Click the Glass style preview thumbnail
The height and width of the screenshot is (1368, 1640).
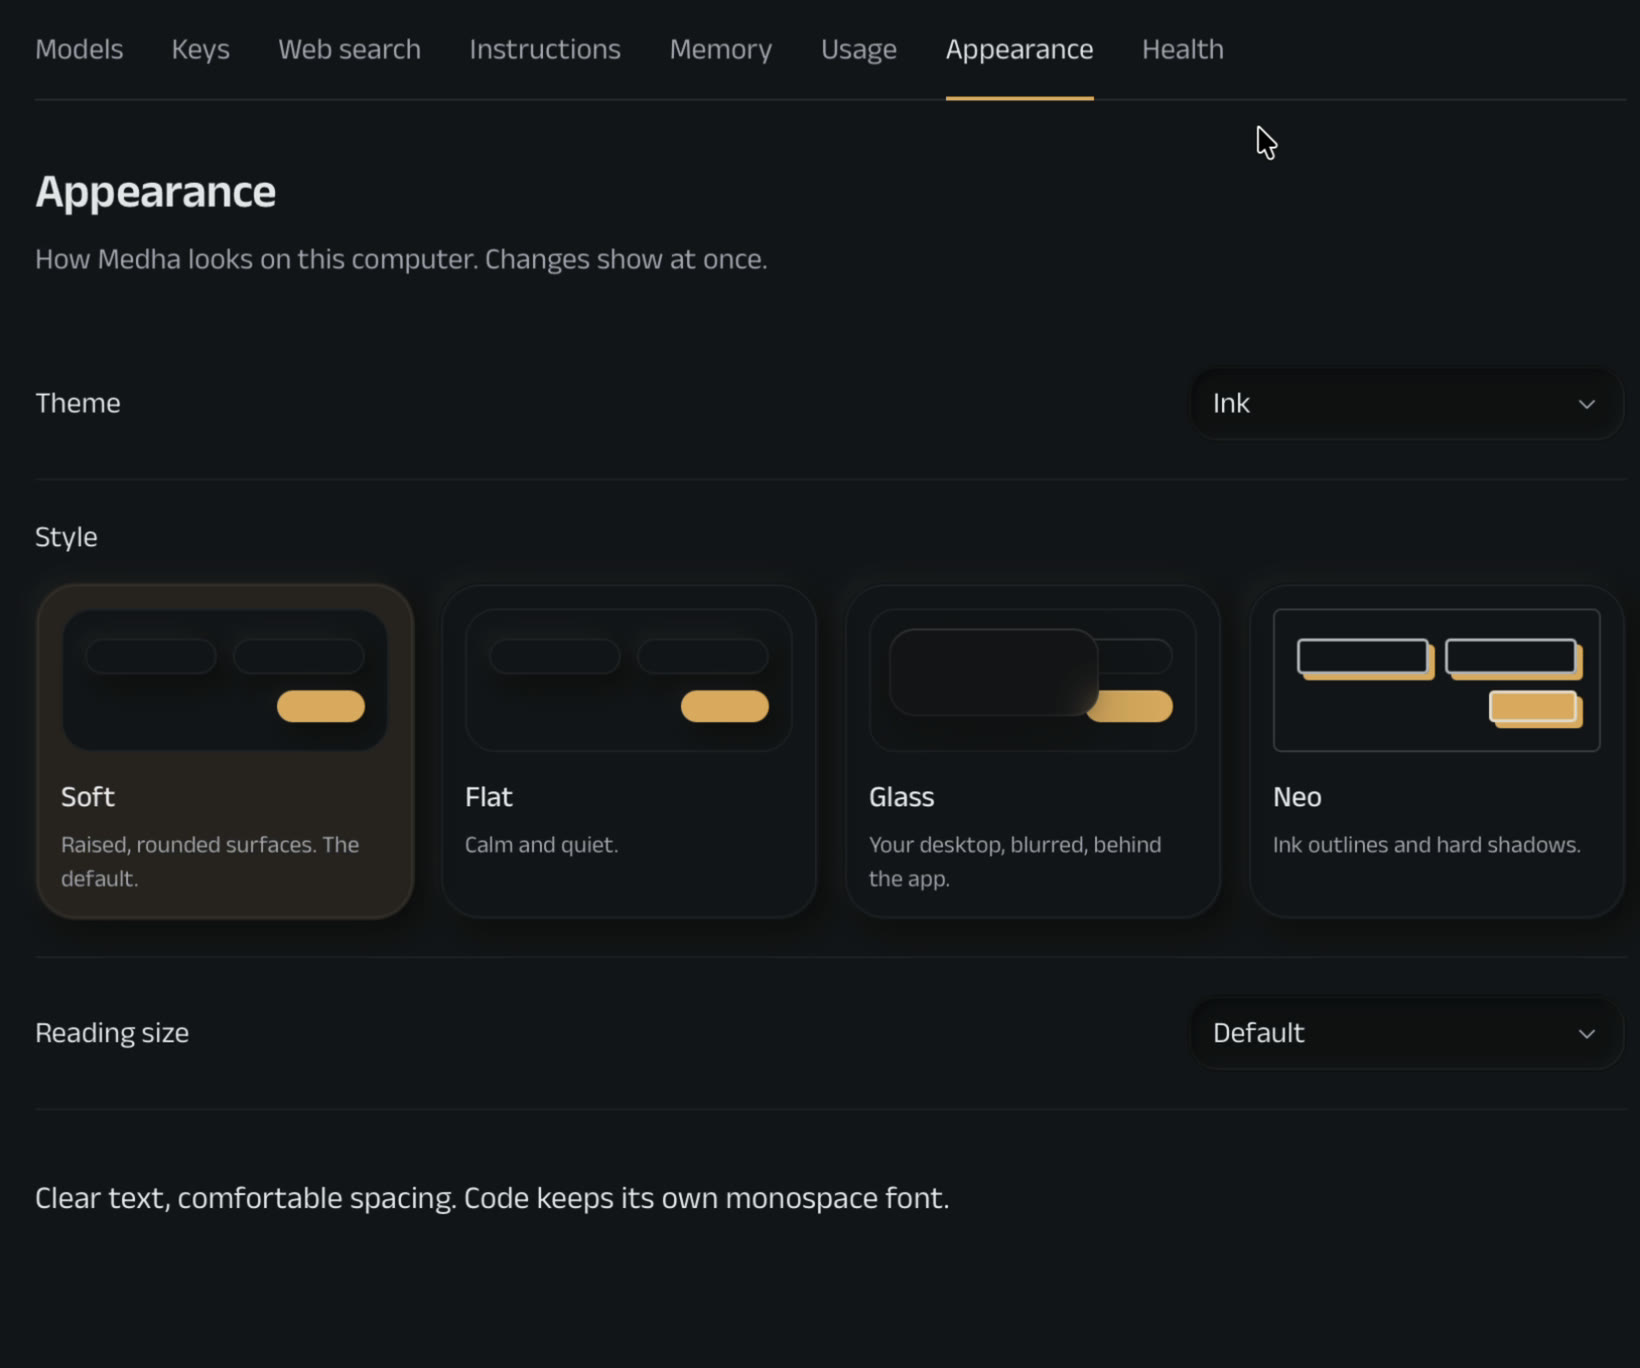point(1033,680)
